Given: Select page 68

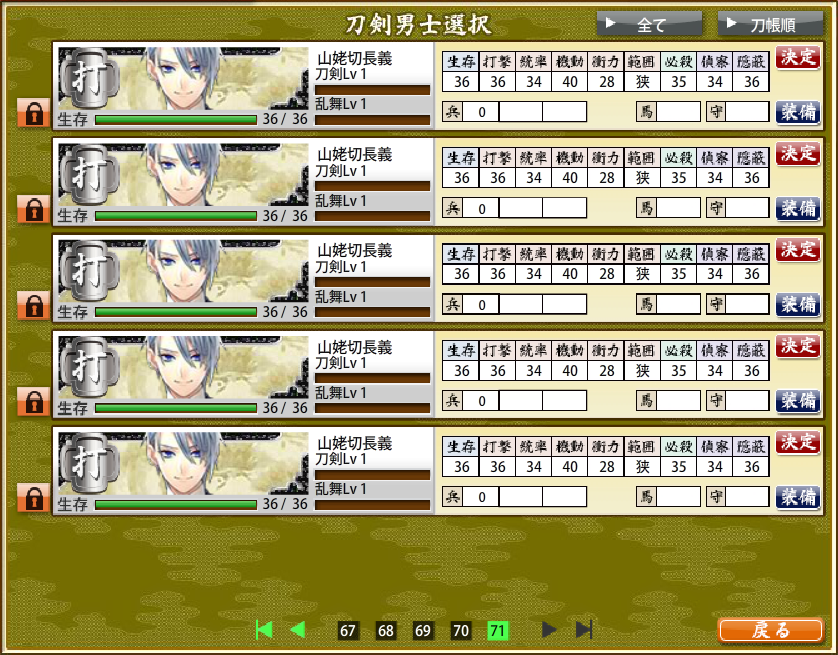Looking at the screenshot, I should point(385,631).
